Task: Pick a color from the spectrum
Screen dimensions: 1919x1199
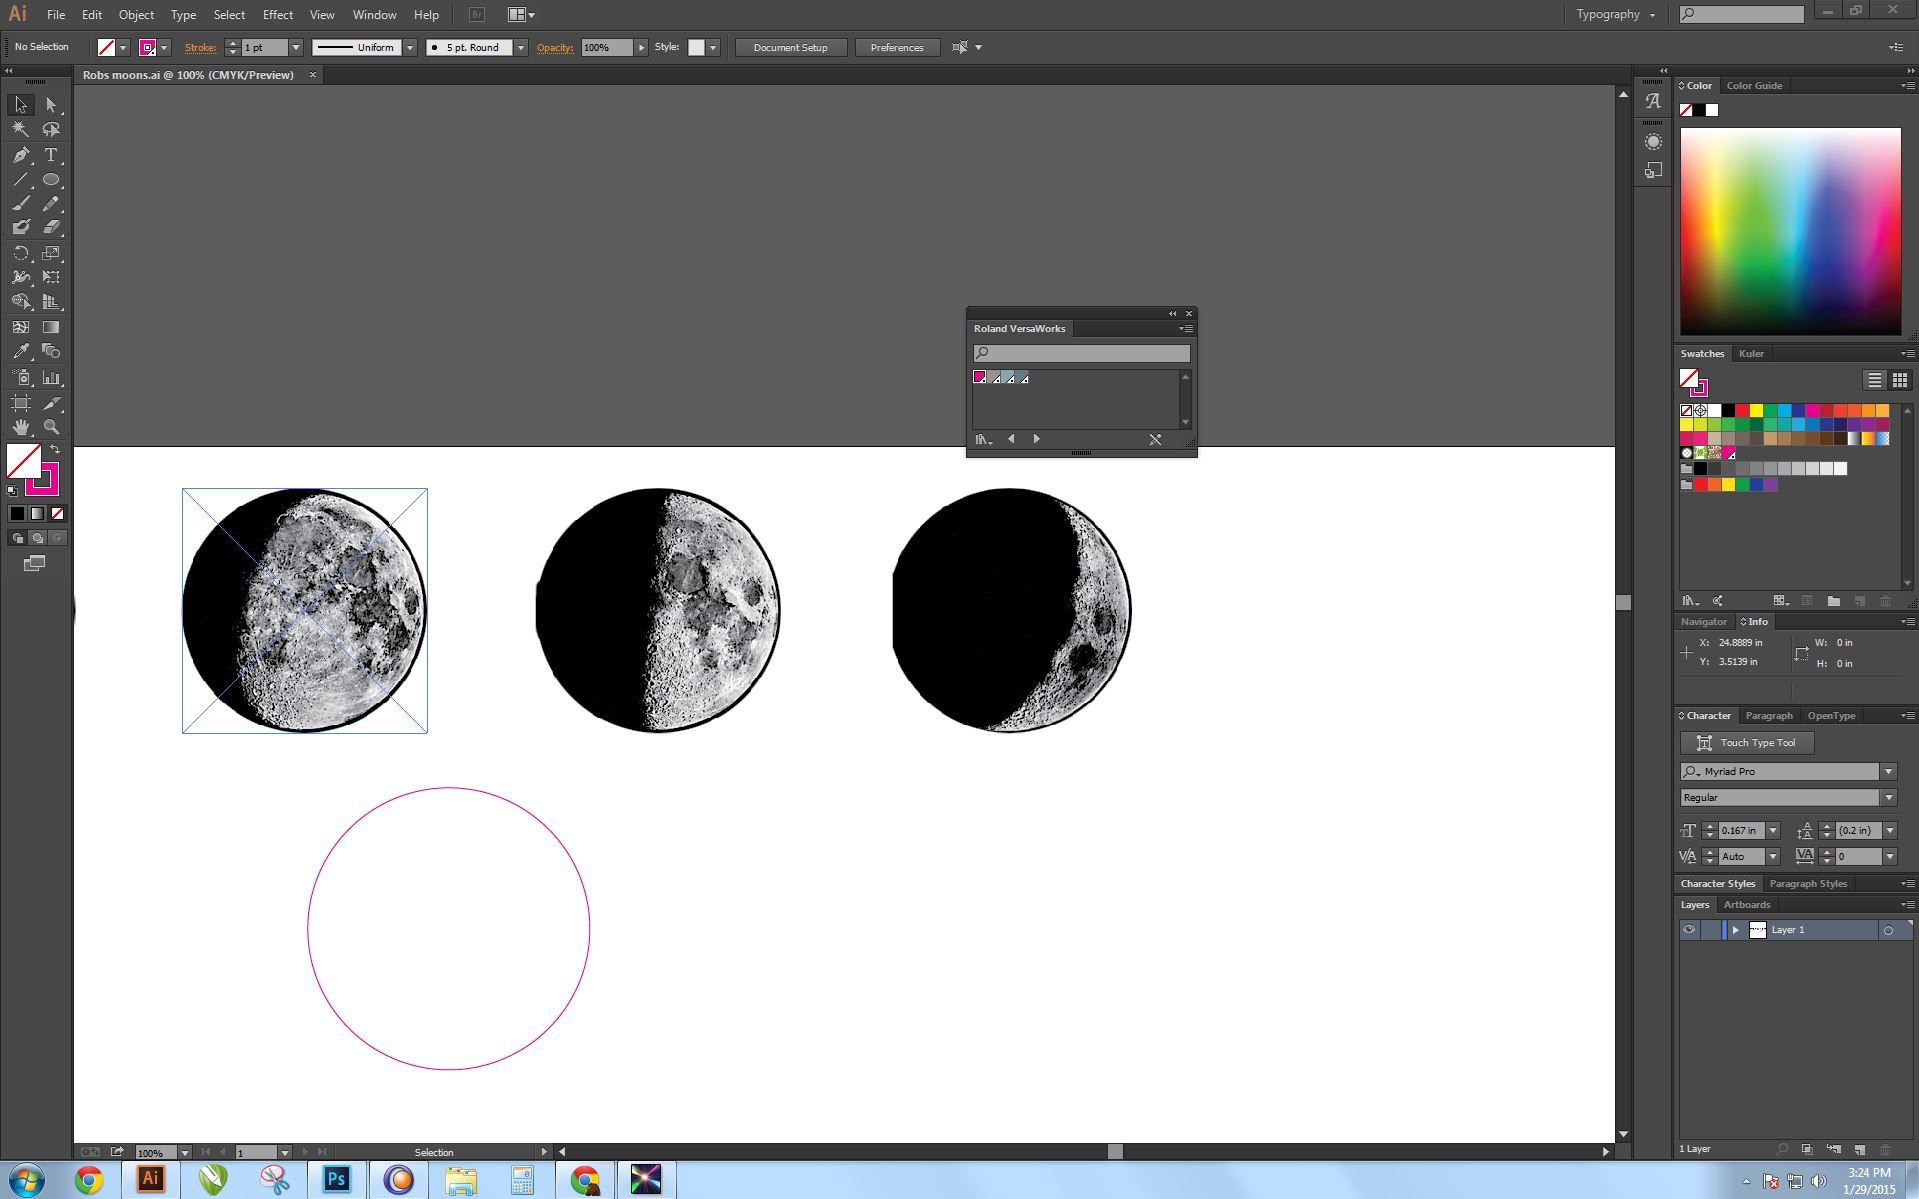Action: pos(1790,231)
